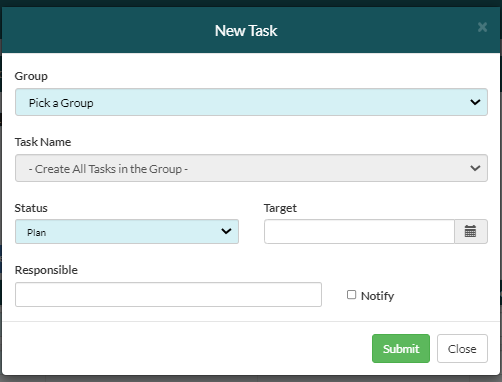Open the Pick a Group dropdown

coord(251,102)
